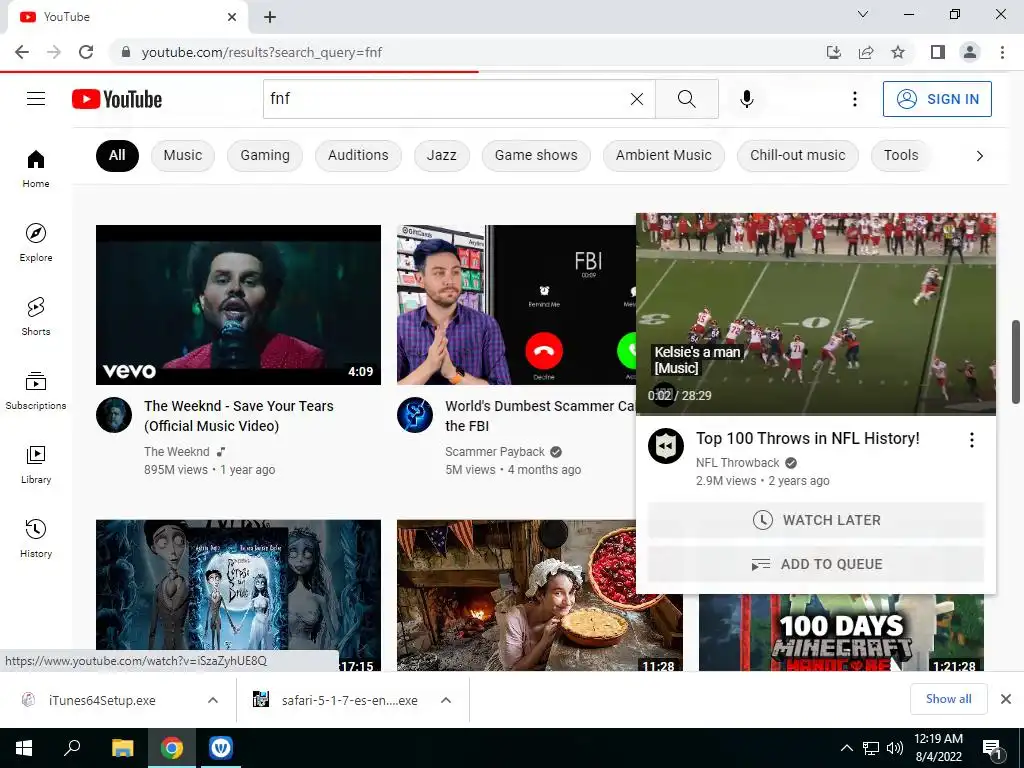Select the Chill-out music filter chip
The width and height of the screenshot is (1024, 768).
point(797,155)
